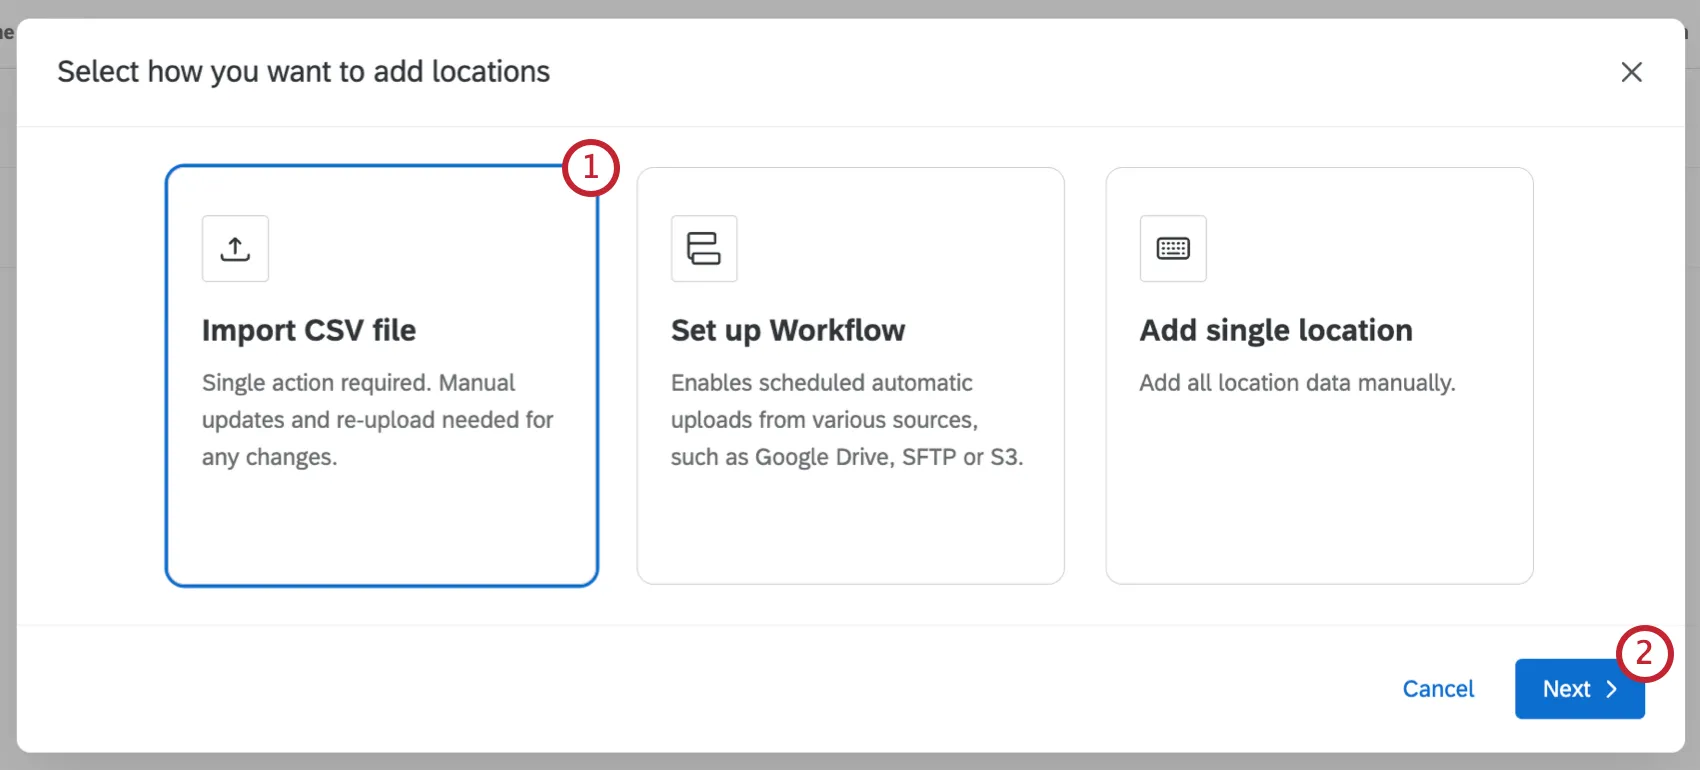Click the upload icon on the Import CSV card
1700x770 pixels.
(235, 248)
